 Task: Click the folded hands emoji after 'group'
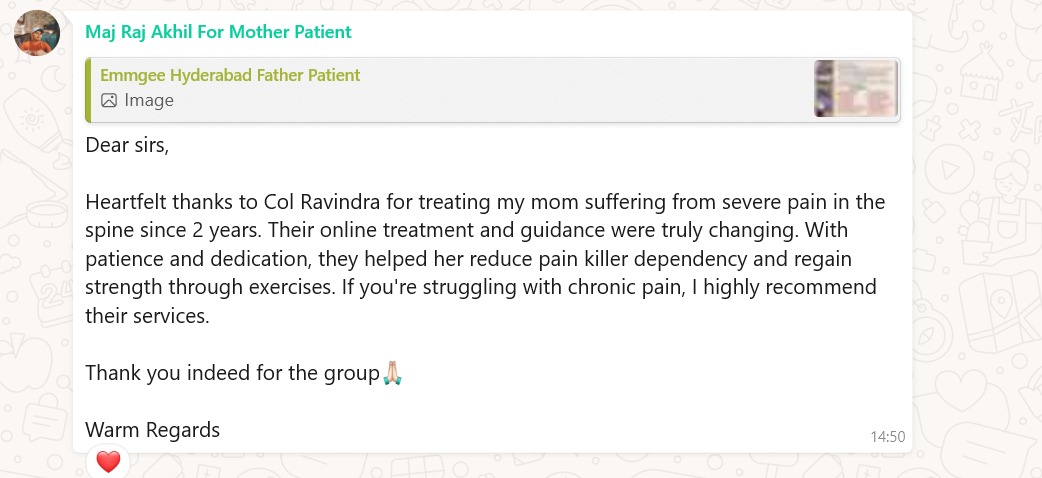tap(393, 372)
